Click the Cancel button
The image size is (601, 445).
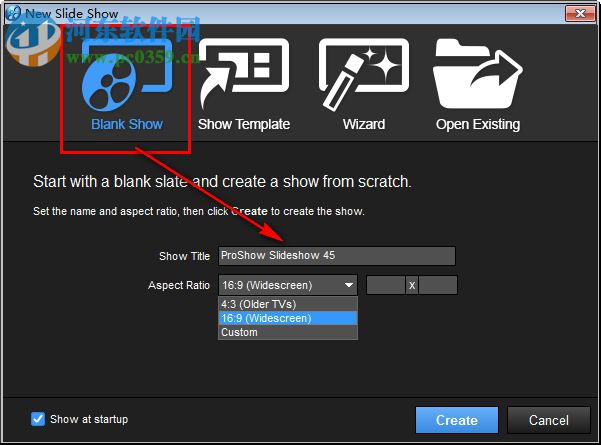549,420
